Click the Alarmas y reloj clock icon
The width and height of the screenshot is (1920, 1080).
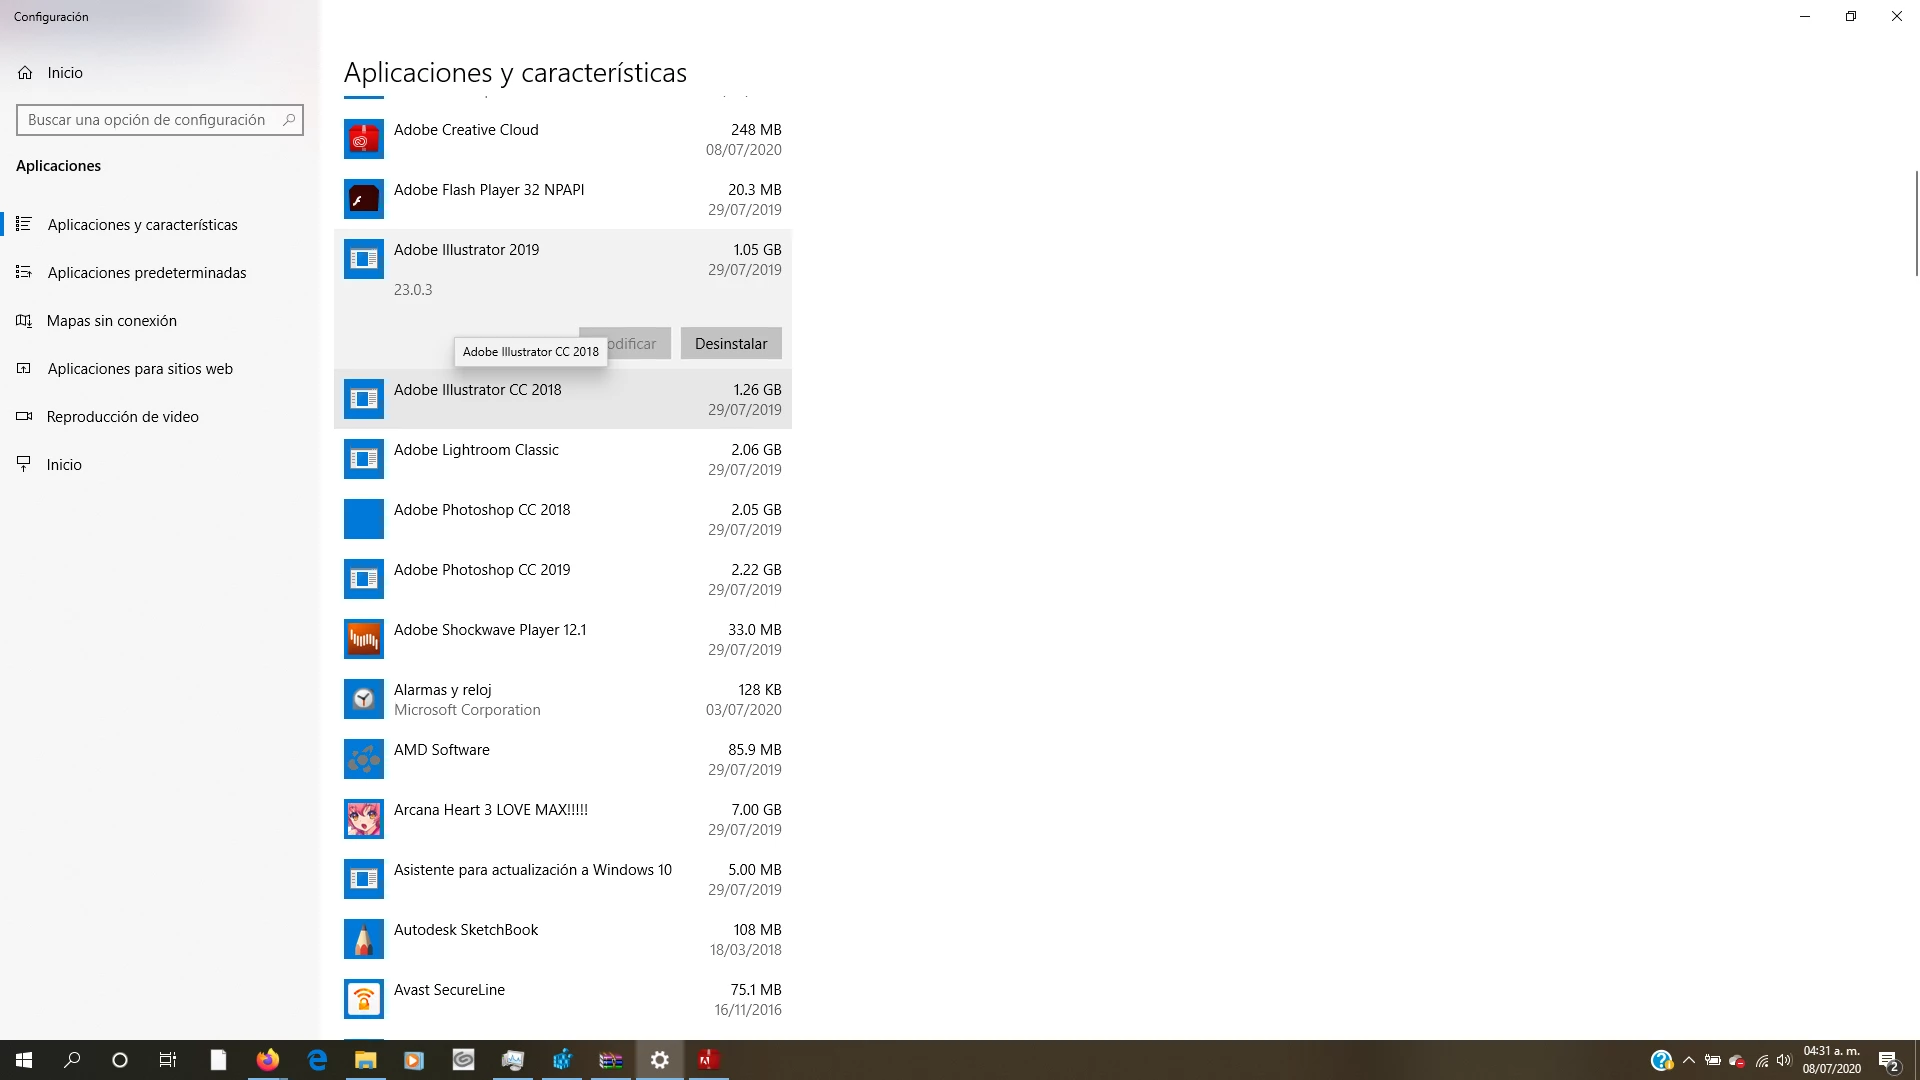tap(363, 700)
